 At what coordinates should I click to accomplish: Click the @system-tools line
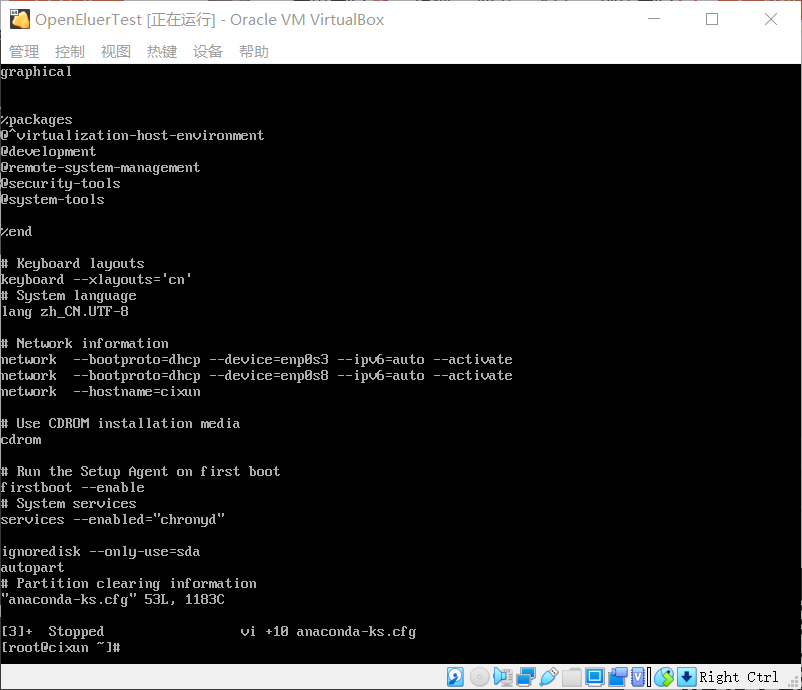pos(52,199)
